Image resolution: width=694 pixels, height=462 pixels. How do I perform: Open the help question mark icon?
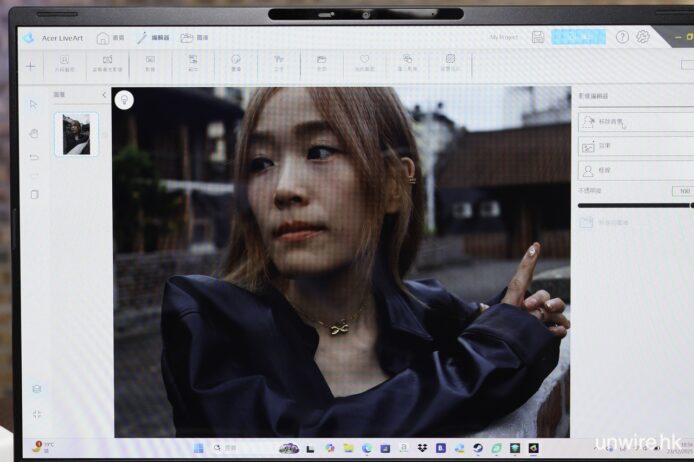tap(622, 37)
